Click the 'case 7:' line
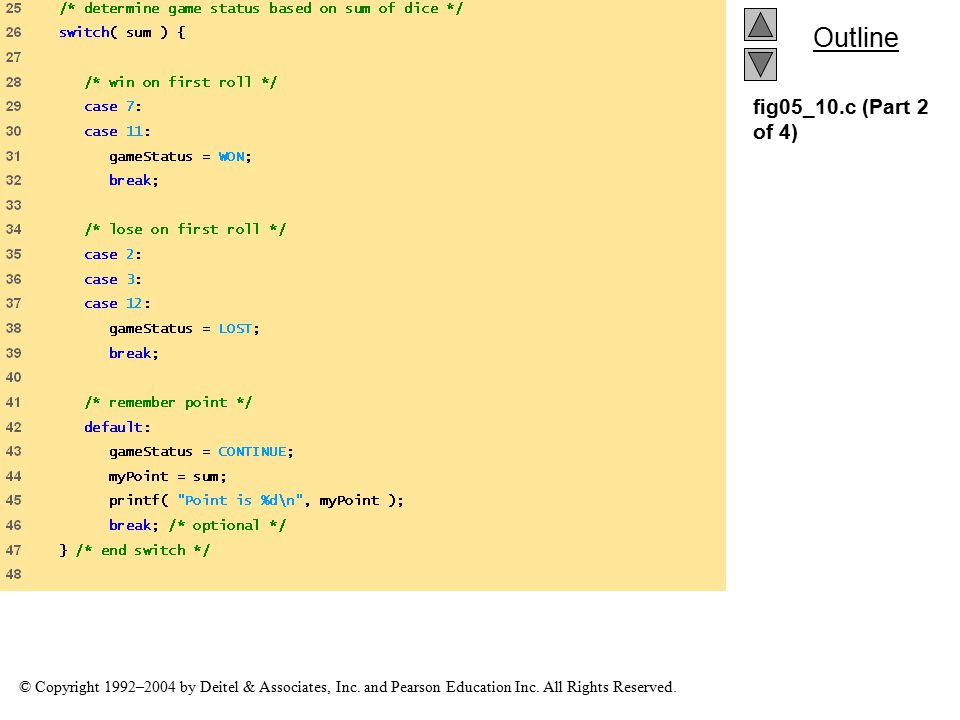960x720 pixels. (113, 107)
